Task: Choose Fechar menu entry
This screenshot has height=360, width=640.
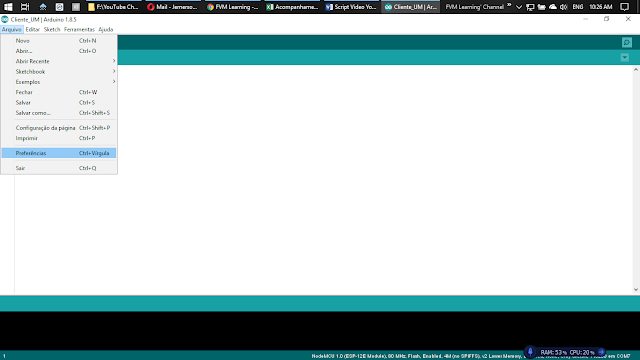Action: 59,92
